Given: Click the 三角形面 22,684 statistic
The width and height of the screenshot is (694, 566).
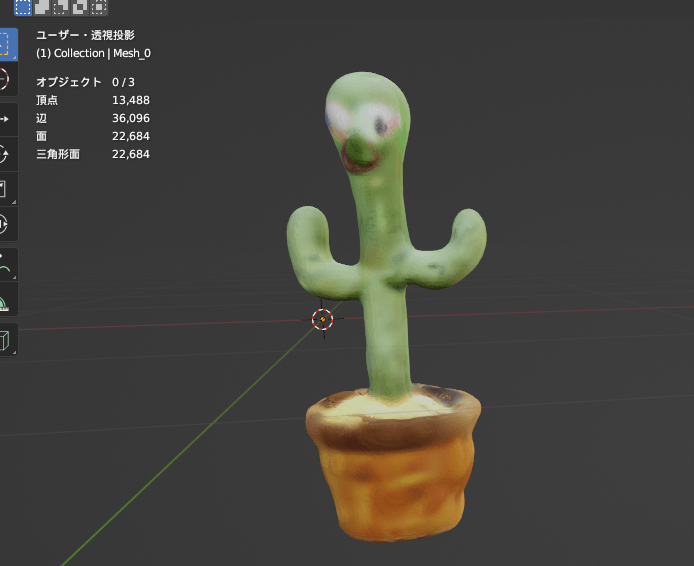Looking at the screenshot, I should [93, 154].
